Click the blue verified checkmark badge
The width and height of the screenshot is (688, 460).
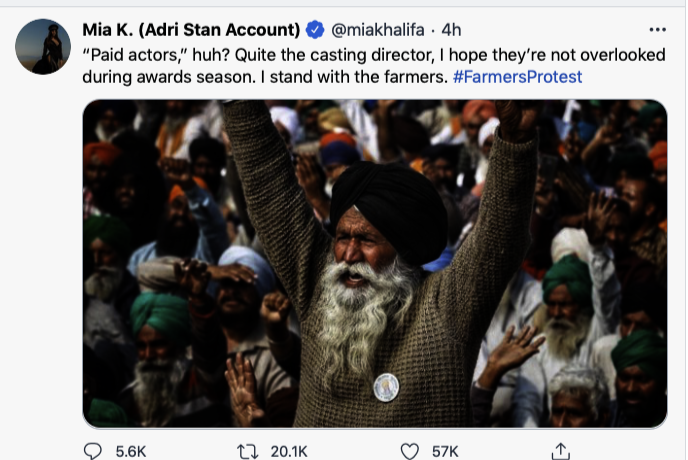coord(315,30)
